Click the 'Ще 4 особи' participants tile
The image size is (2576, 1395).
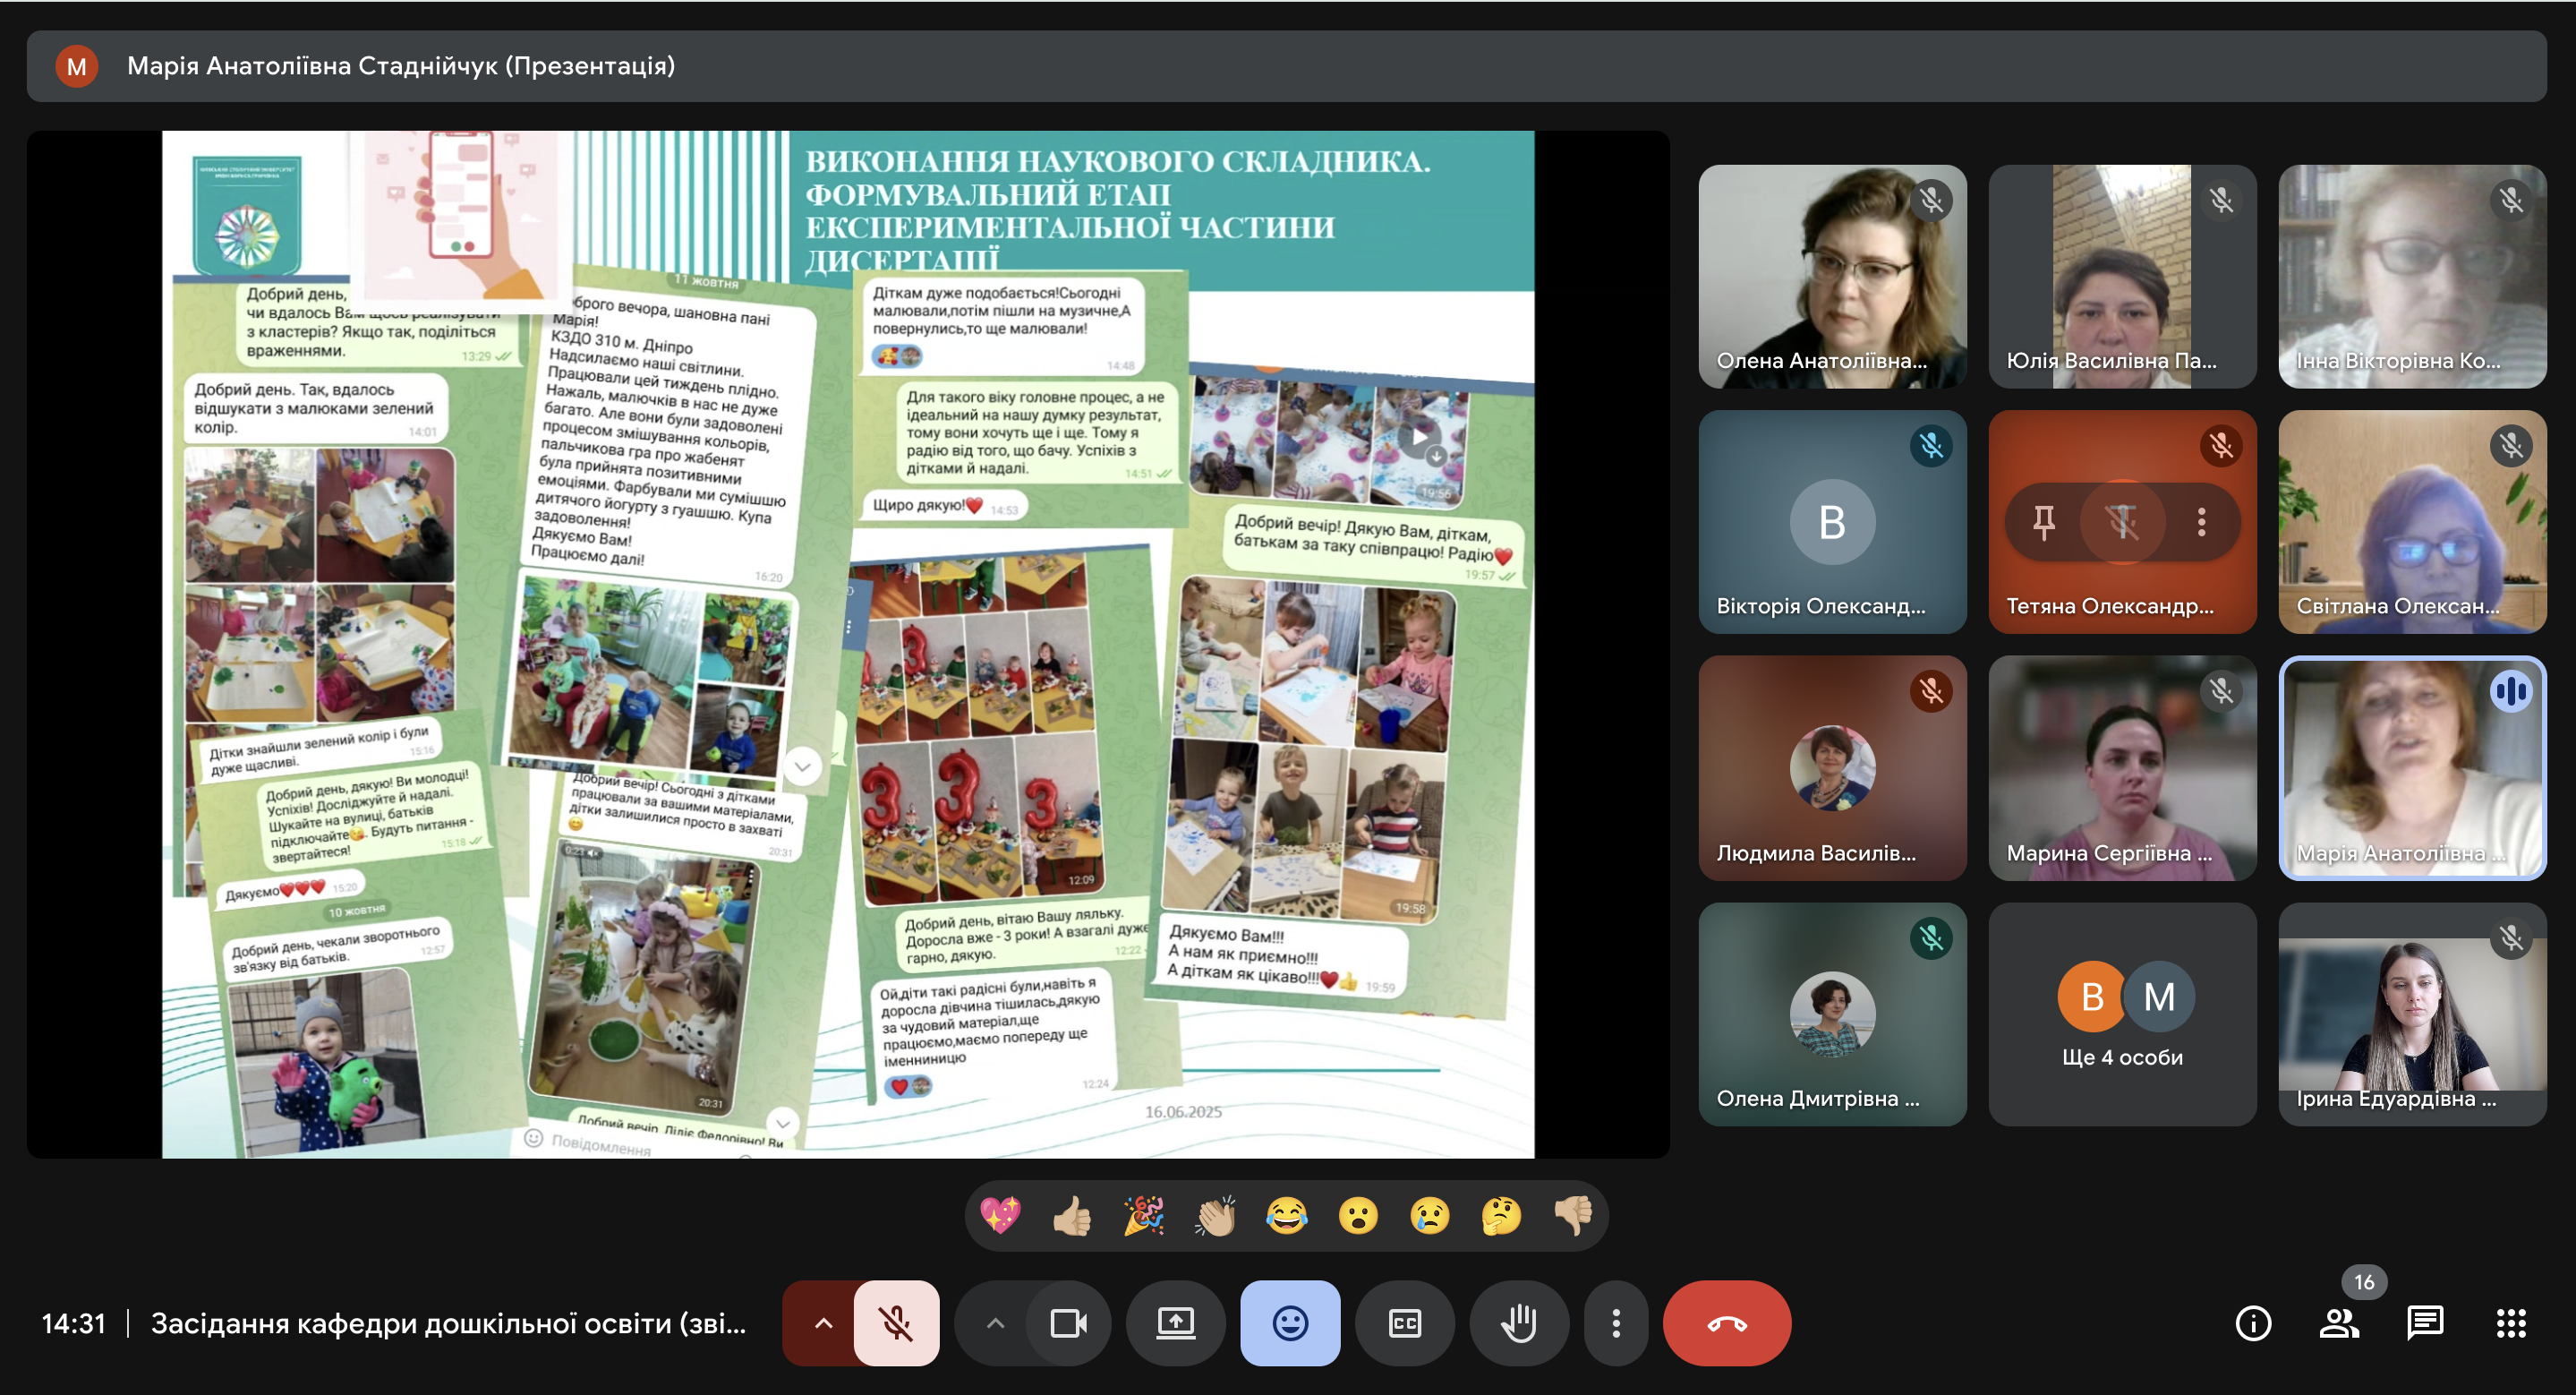2121,1014
